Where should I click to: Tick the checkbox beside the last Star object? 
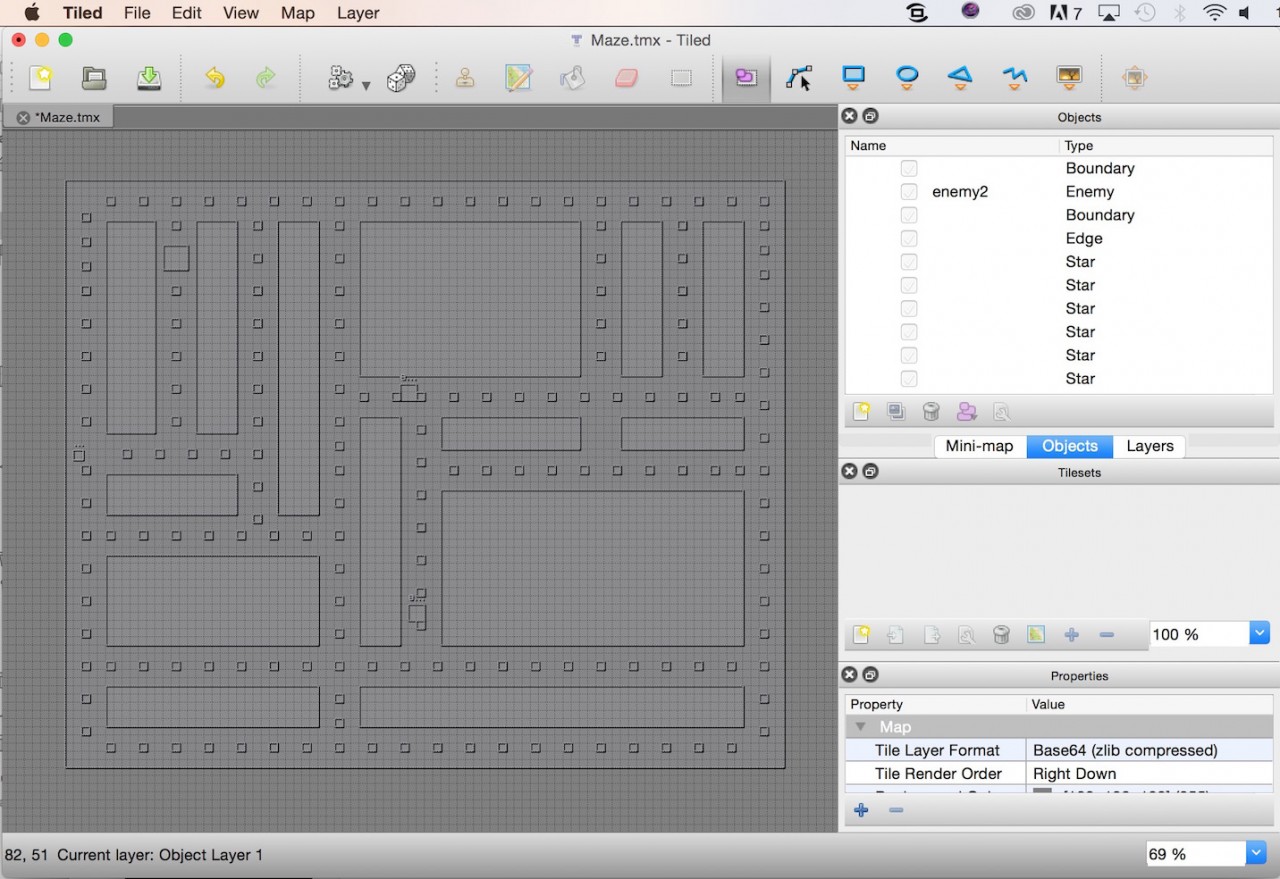[x=908, y=378]
